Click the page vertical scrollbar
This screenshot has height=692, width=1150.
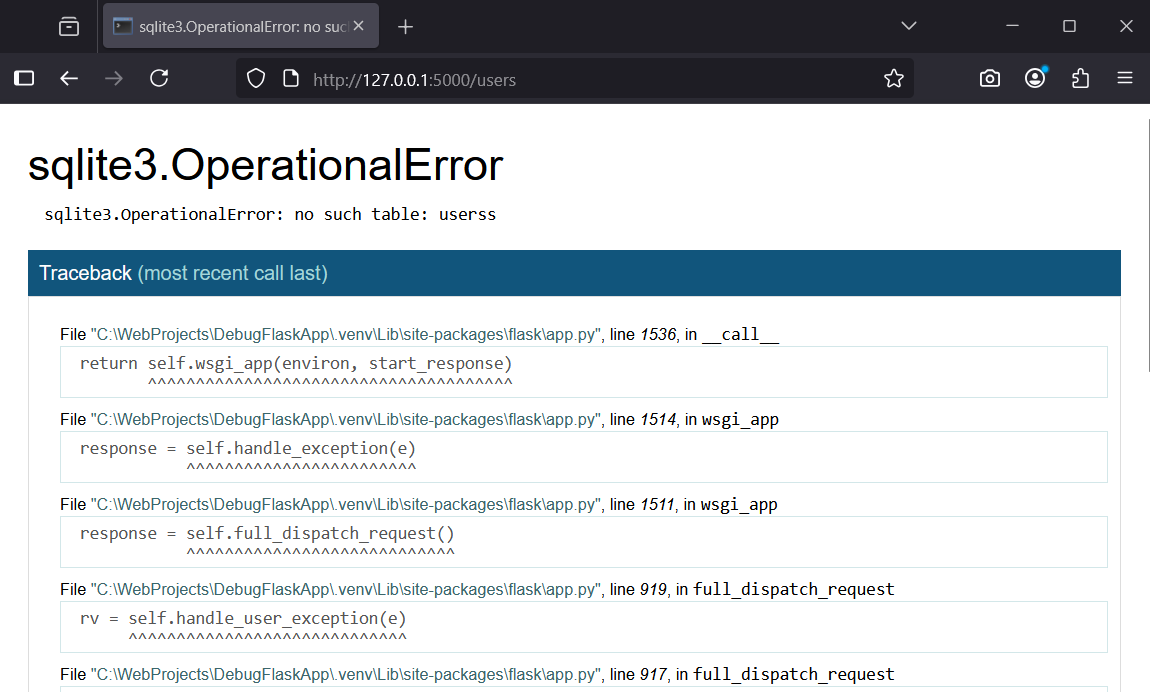click(1144, 240)
